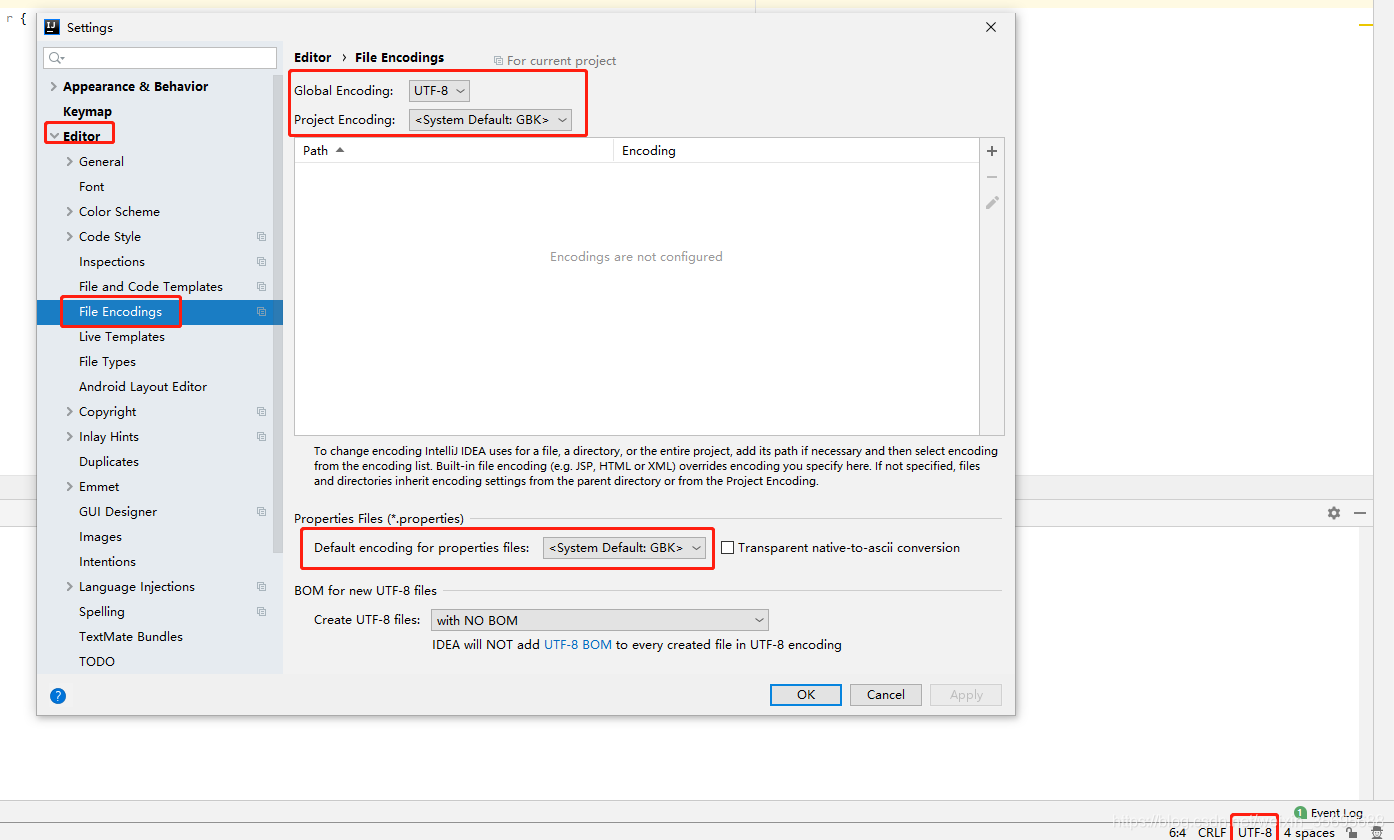Screen dimensions: 1394x840
Task: Click the OK button
Action: click(x=806, y=695)
